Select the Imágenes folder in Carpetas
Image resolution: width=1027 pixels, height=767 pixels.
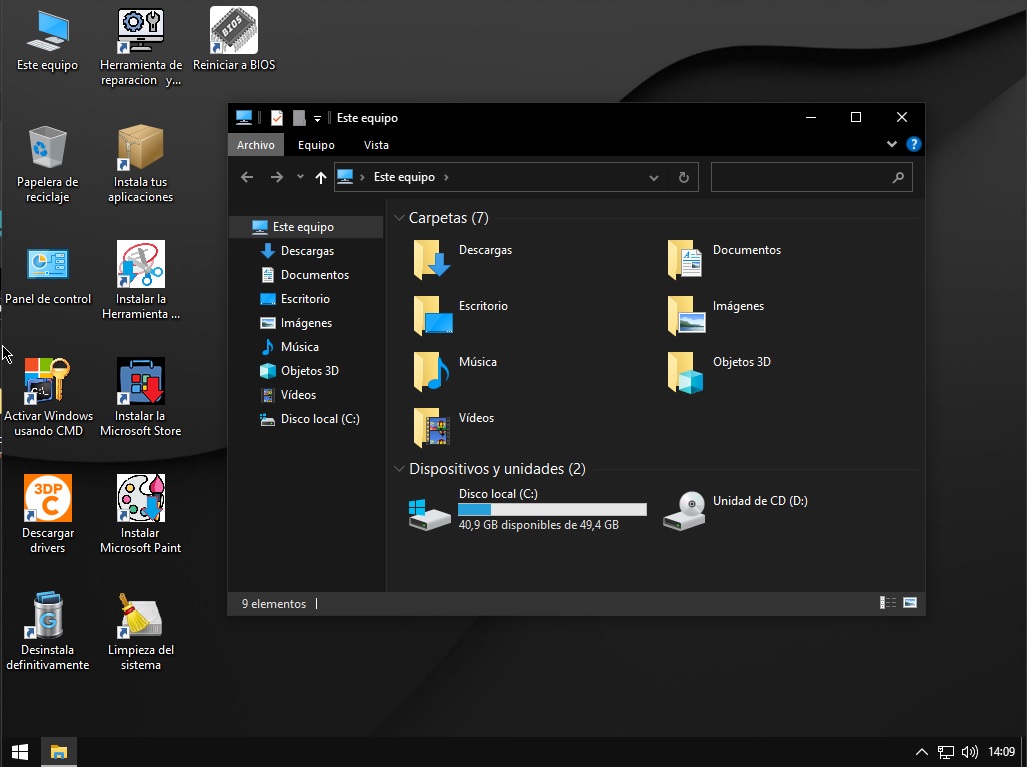click(715, 315)
